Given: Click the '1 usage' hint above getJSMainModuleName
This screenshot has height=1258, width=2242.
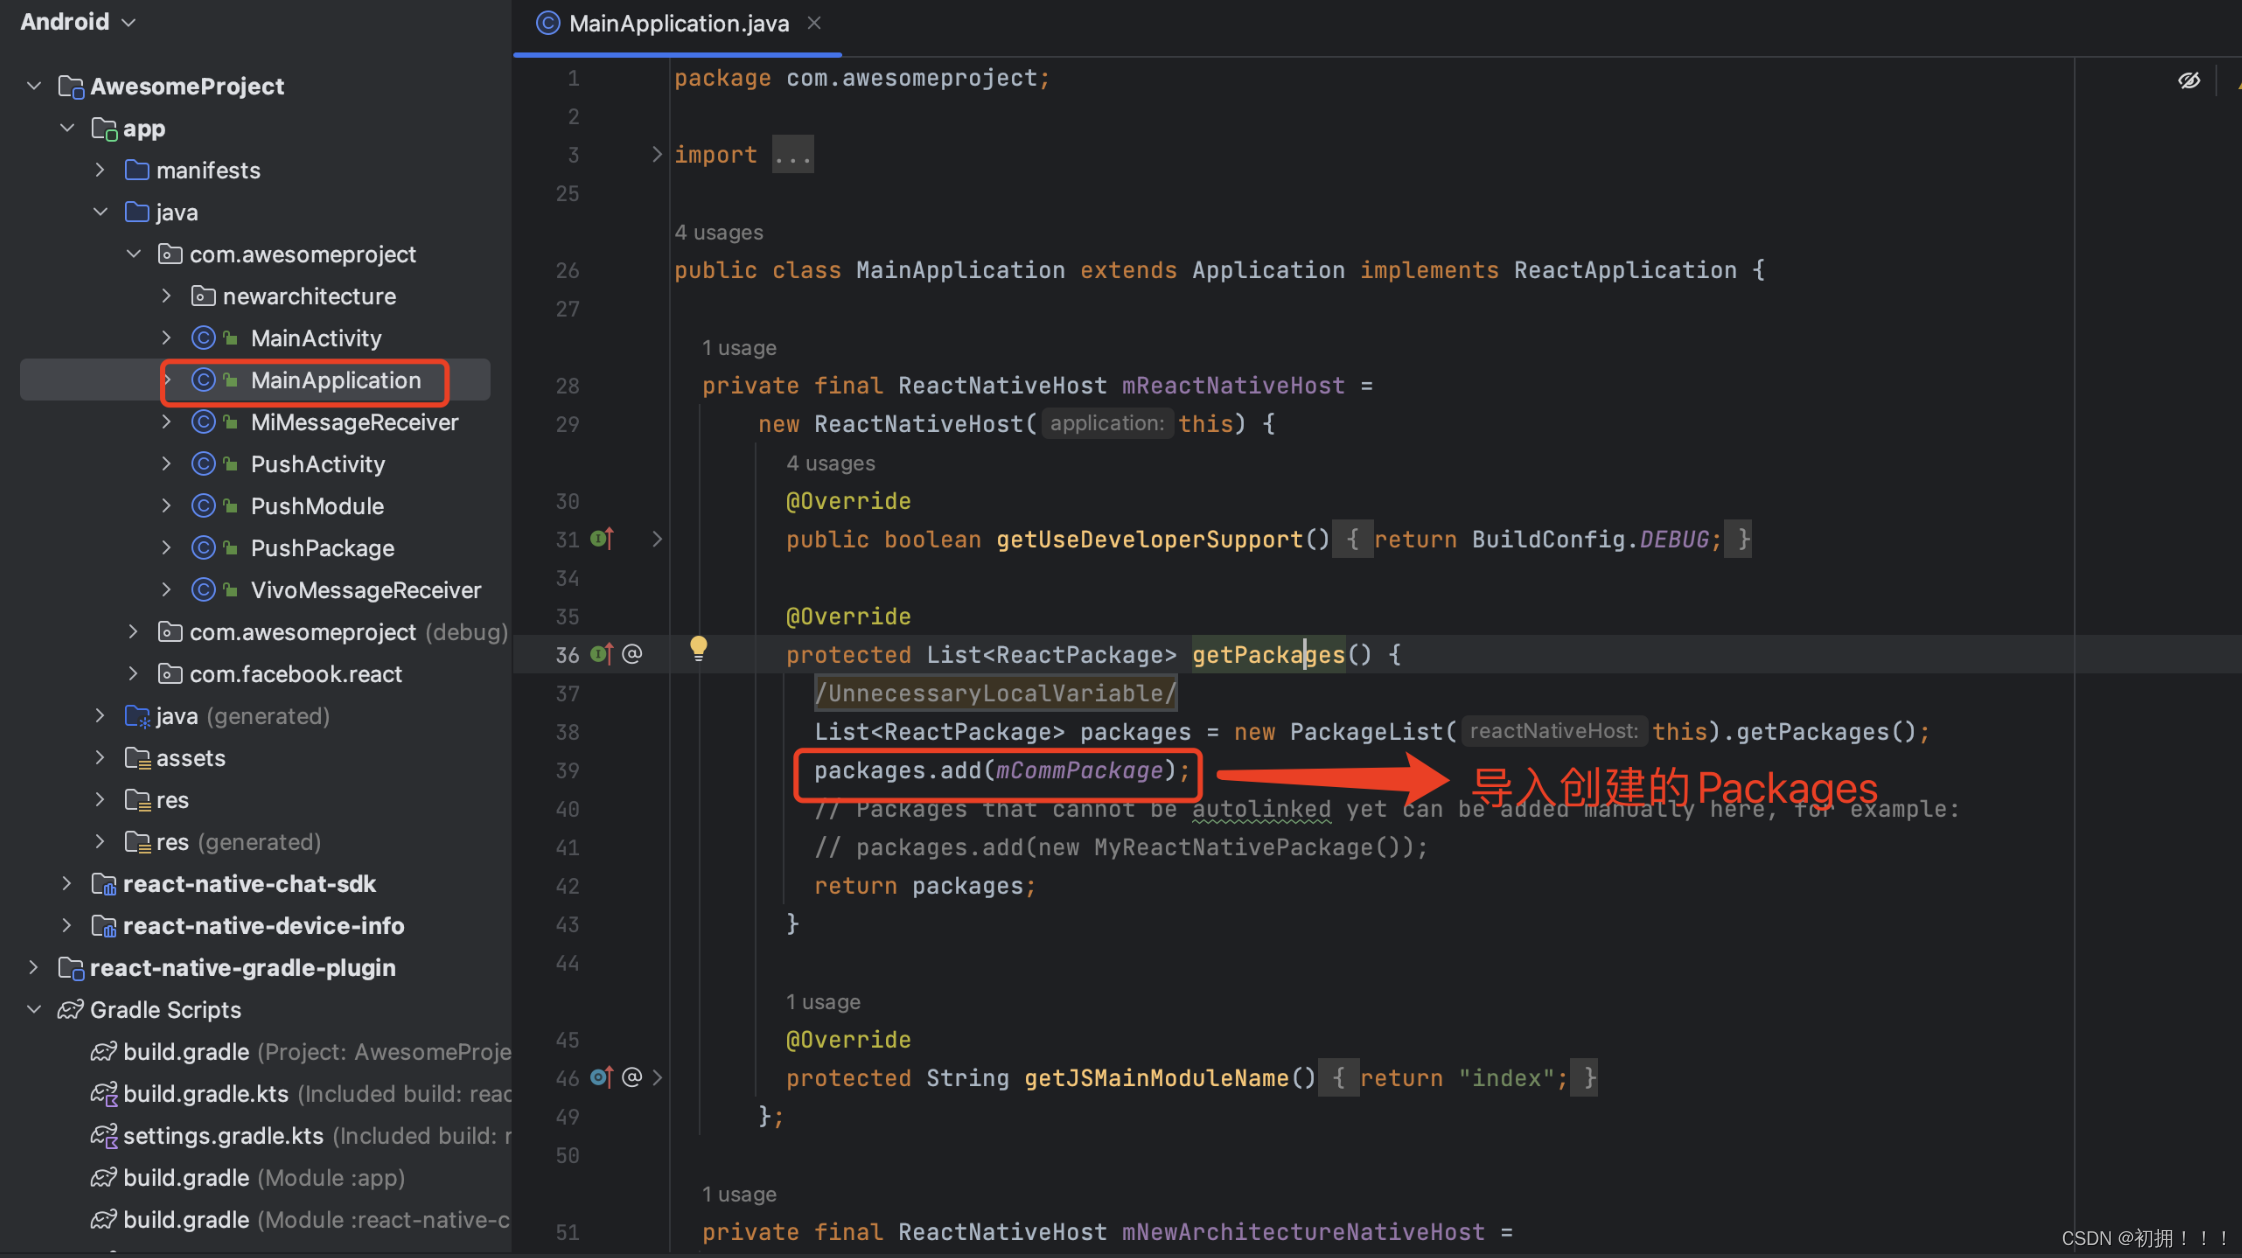Looking at the screenshot, I should coord(823,1001).
